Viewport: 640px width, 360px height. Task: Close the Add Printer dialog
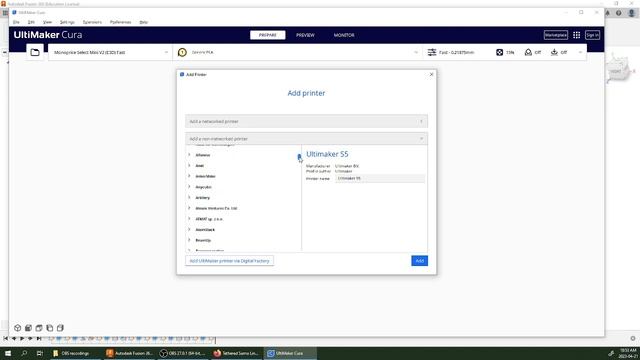coord(431,74)
